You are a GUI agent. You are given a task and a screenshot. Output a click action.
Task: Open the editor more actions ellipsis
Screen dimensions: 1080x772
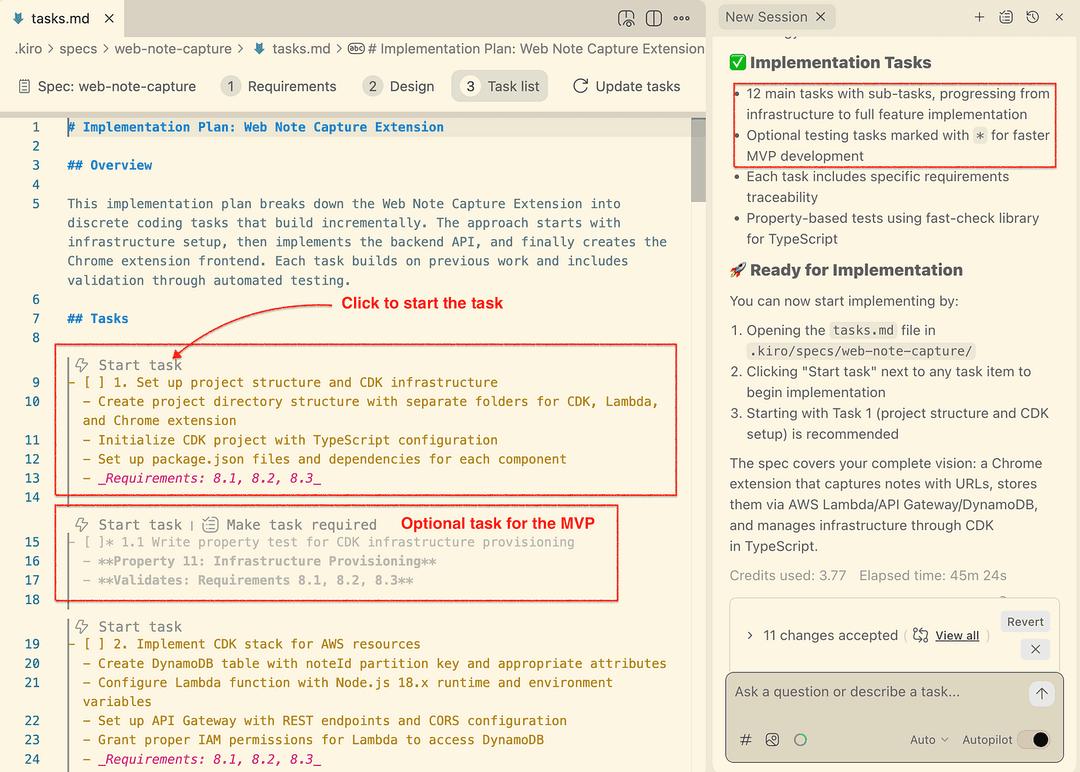(681, 19)
